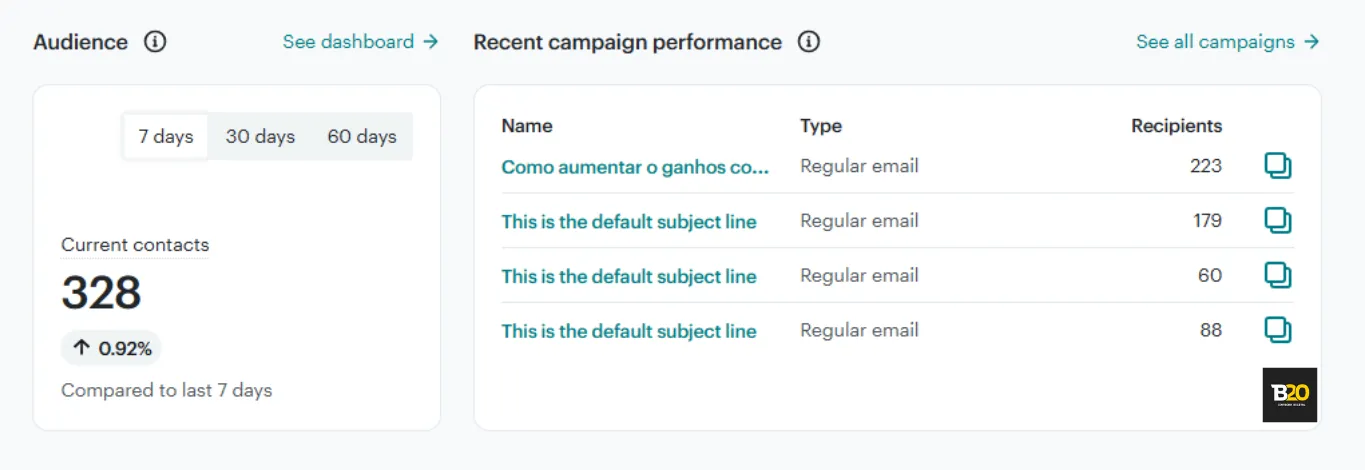The image size is (1365, 470).
Task: Select the 7 days range
Action: [166, 137]
